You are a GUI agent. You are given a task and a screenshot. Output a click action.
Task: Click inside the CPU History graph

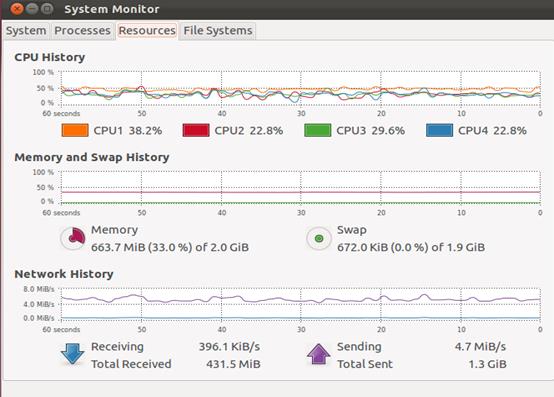click(x=301, y=88)
